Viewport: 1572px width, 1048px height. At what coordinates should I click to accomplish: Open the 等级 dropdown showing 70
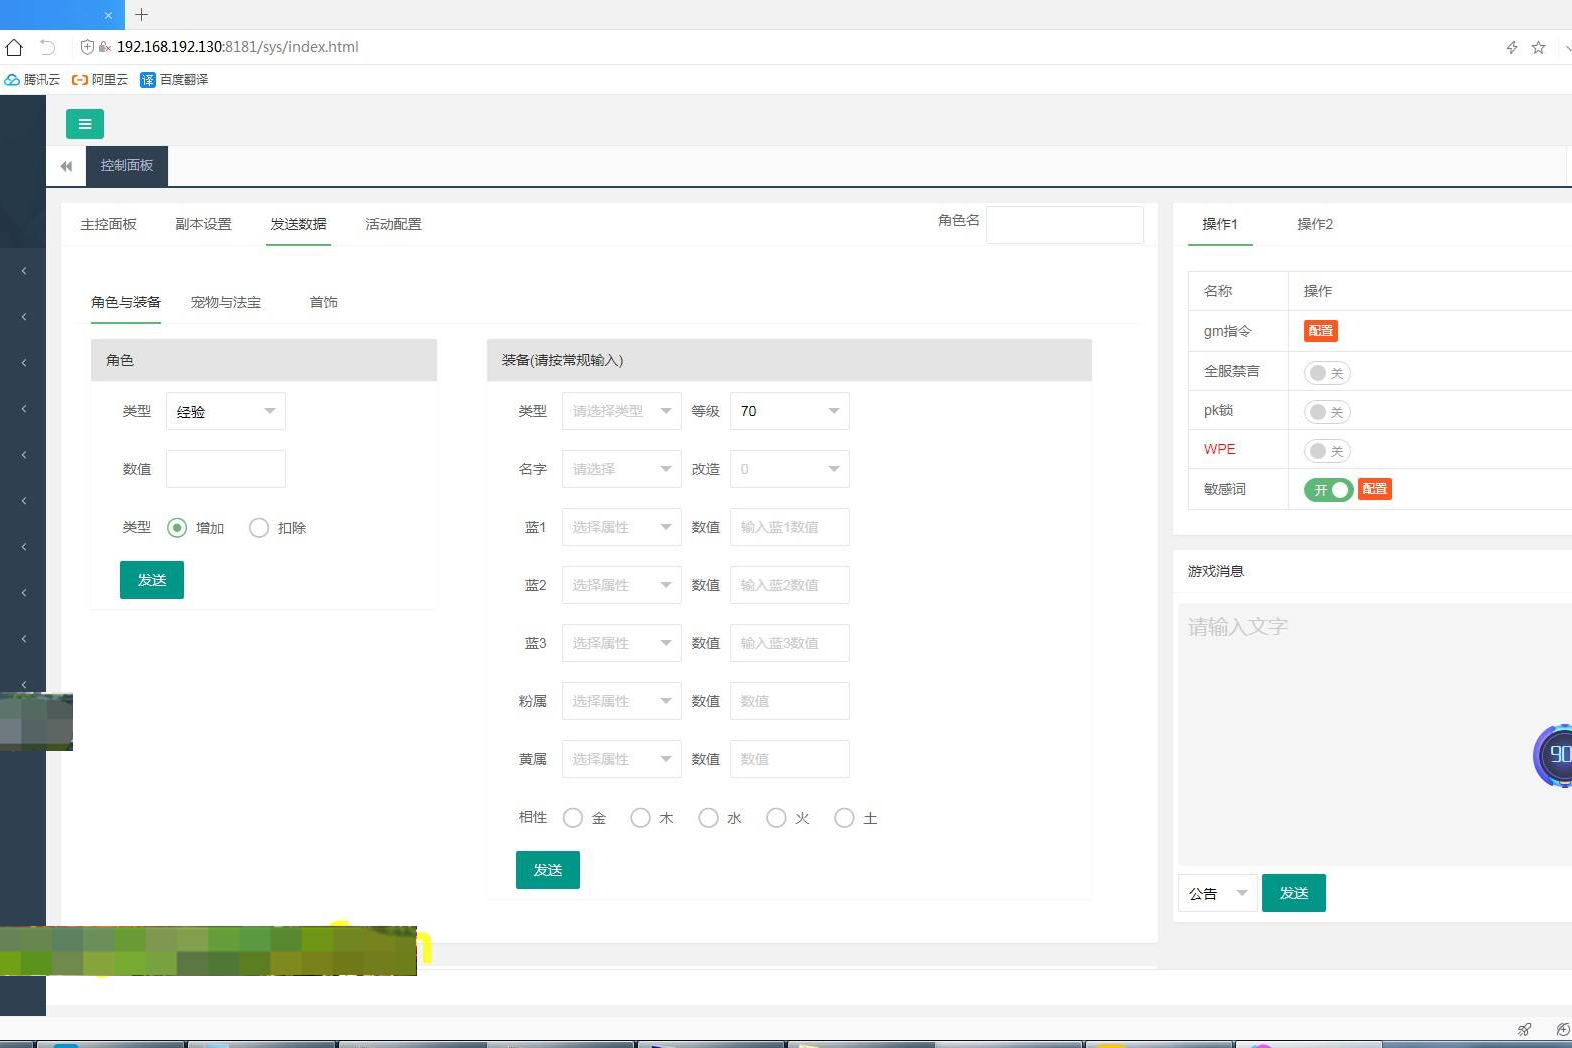[789, 411]
